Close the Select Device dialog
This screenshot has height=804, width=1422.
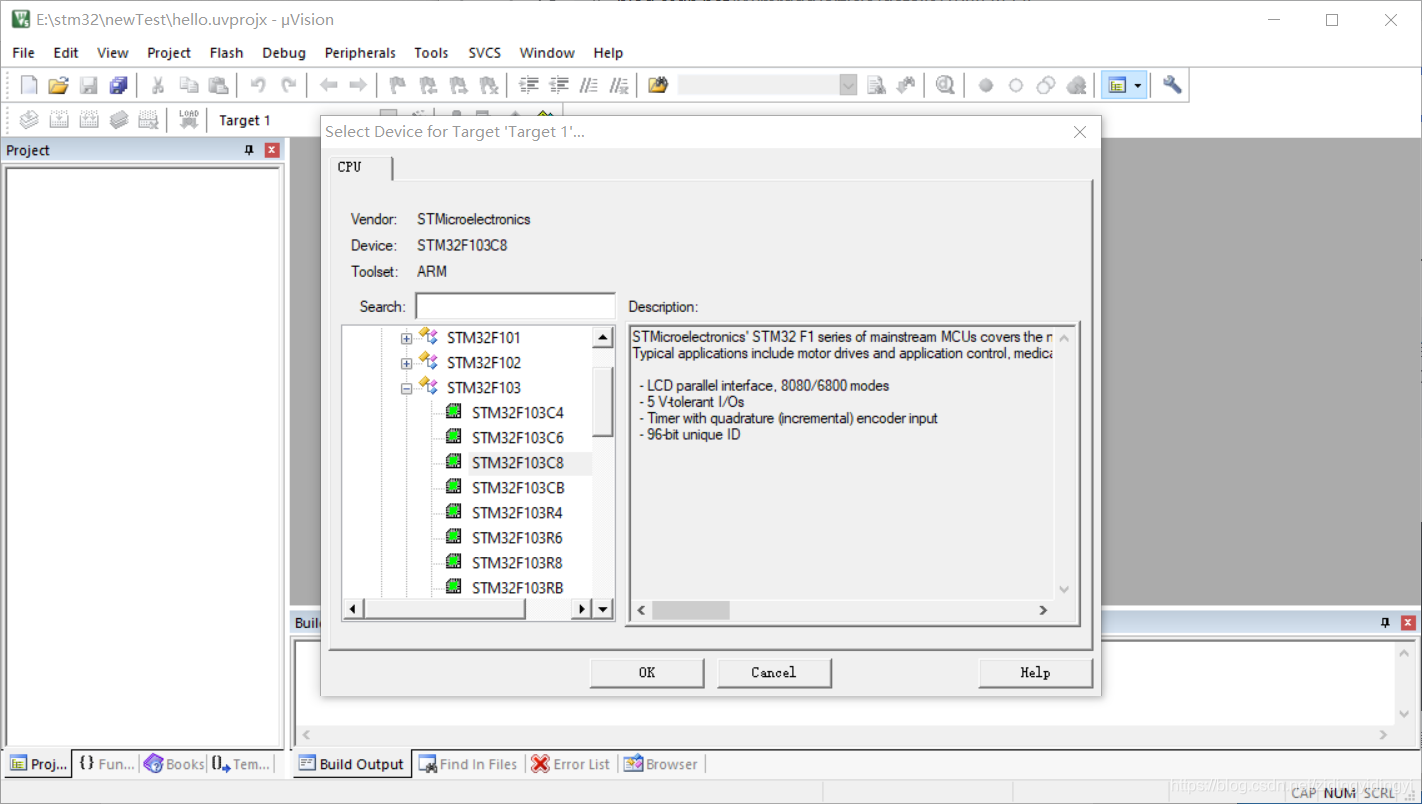1080,132
